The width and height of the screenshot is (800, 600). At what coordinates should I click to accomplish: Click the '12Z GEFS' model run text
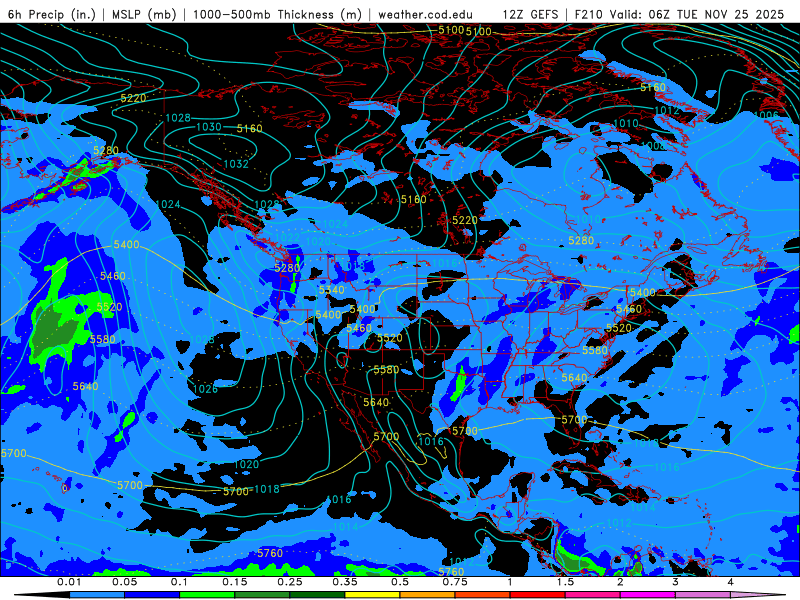(x=531, y=14)
